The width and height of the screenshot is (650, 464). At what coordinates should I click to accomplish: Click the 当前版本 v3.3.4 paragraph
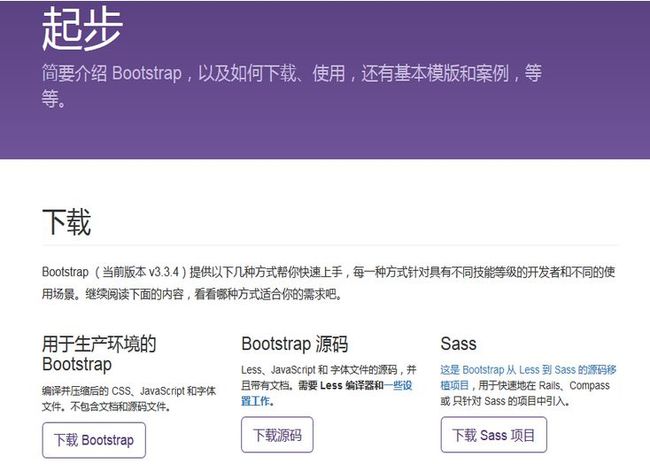pyautogui.click(x=328, y=283)
